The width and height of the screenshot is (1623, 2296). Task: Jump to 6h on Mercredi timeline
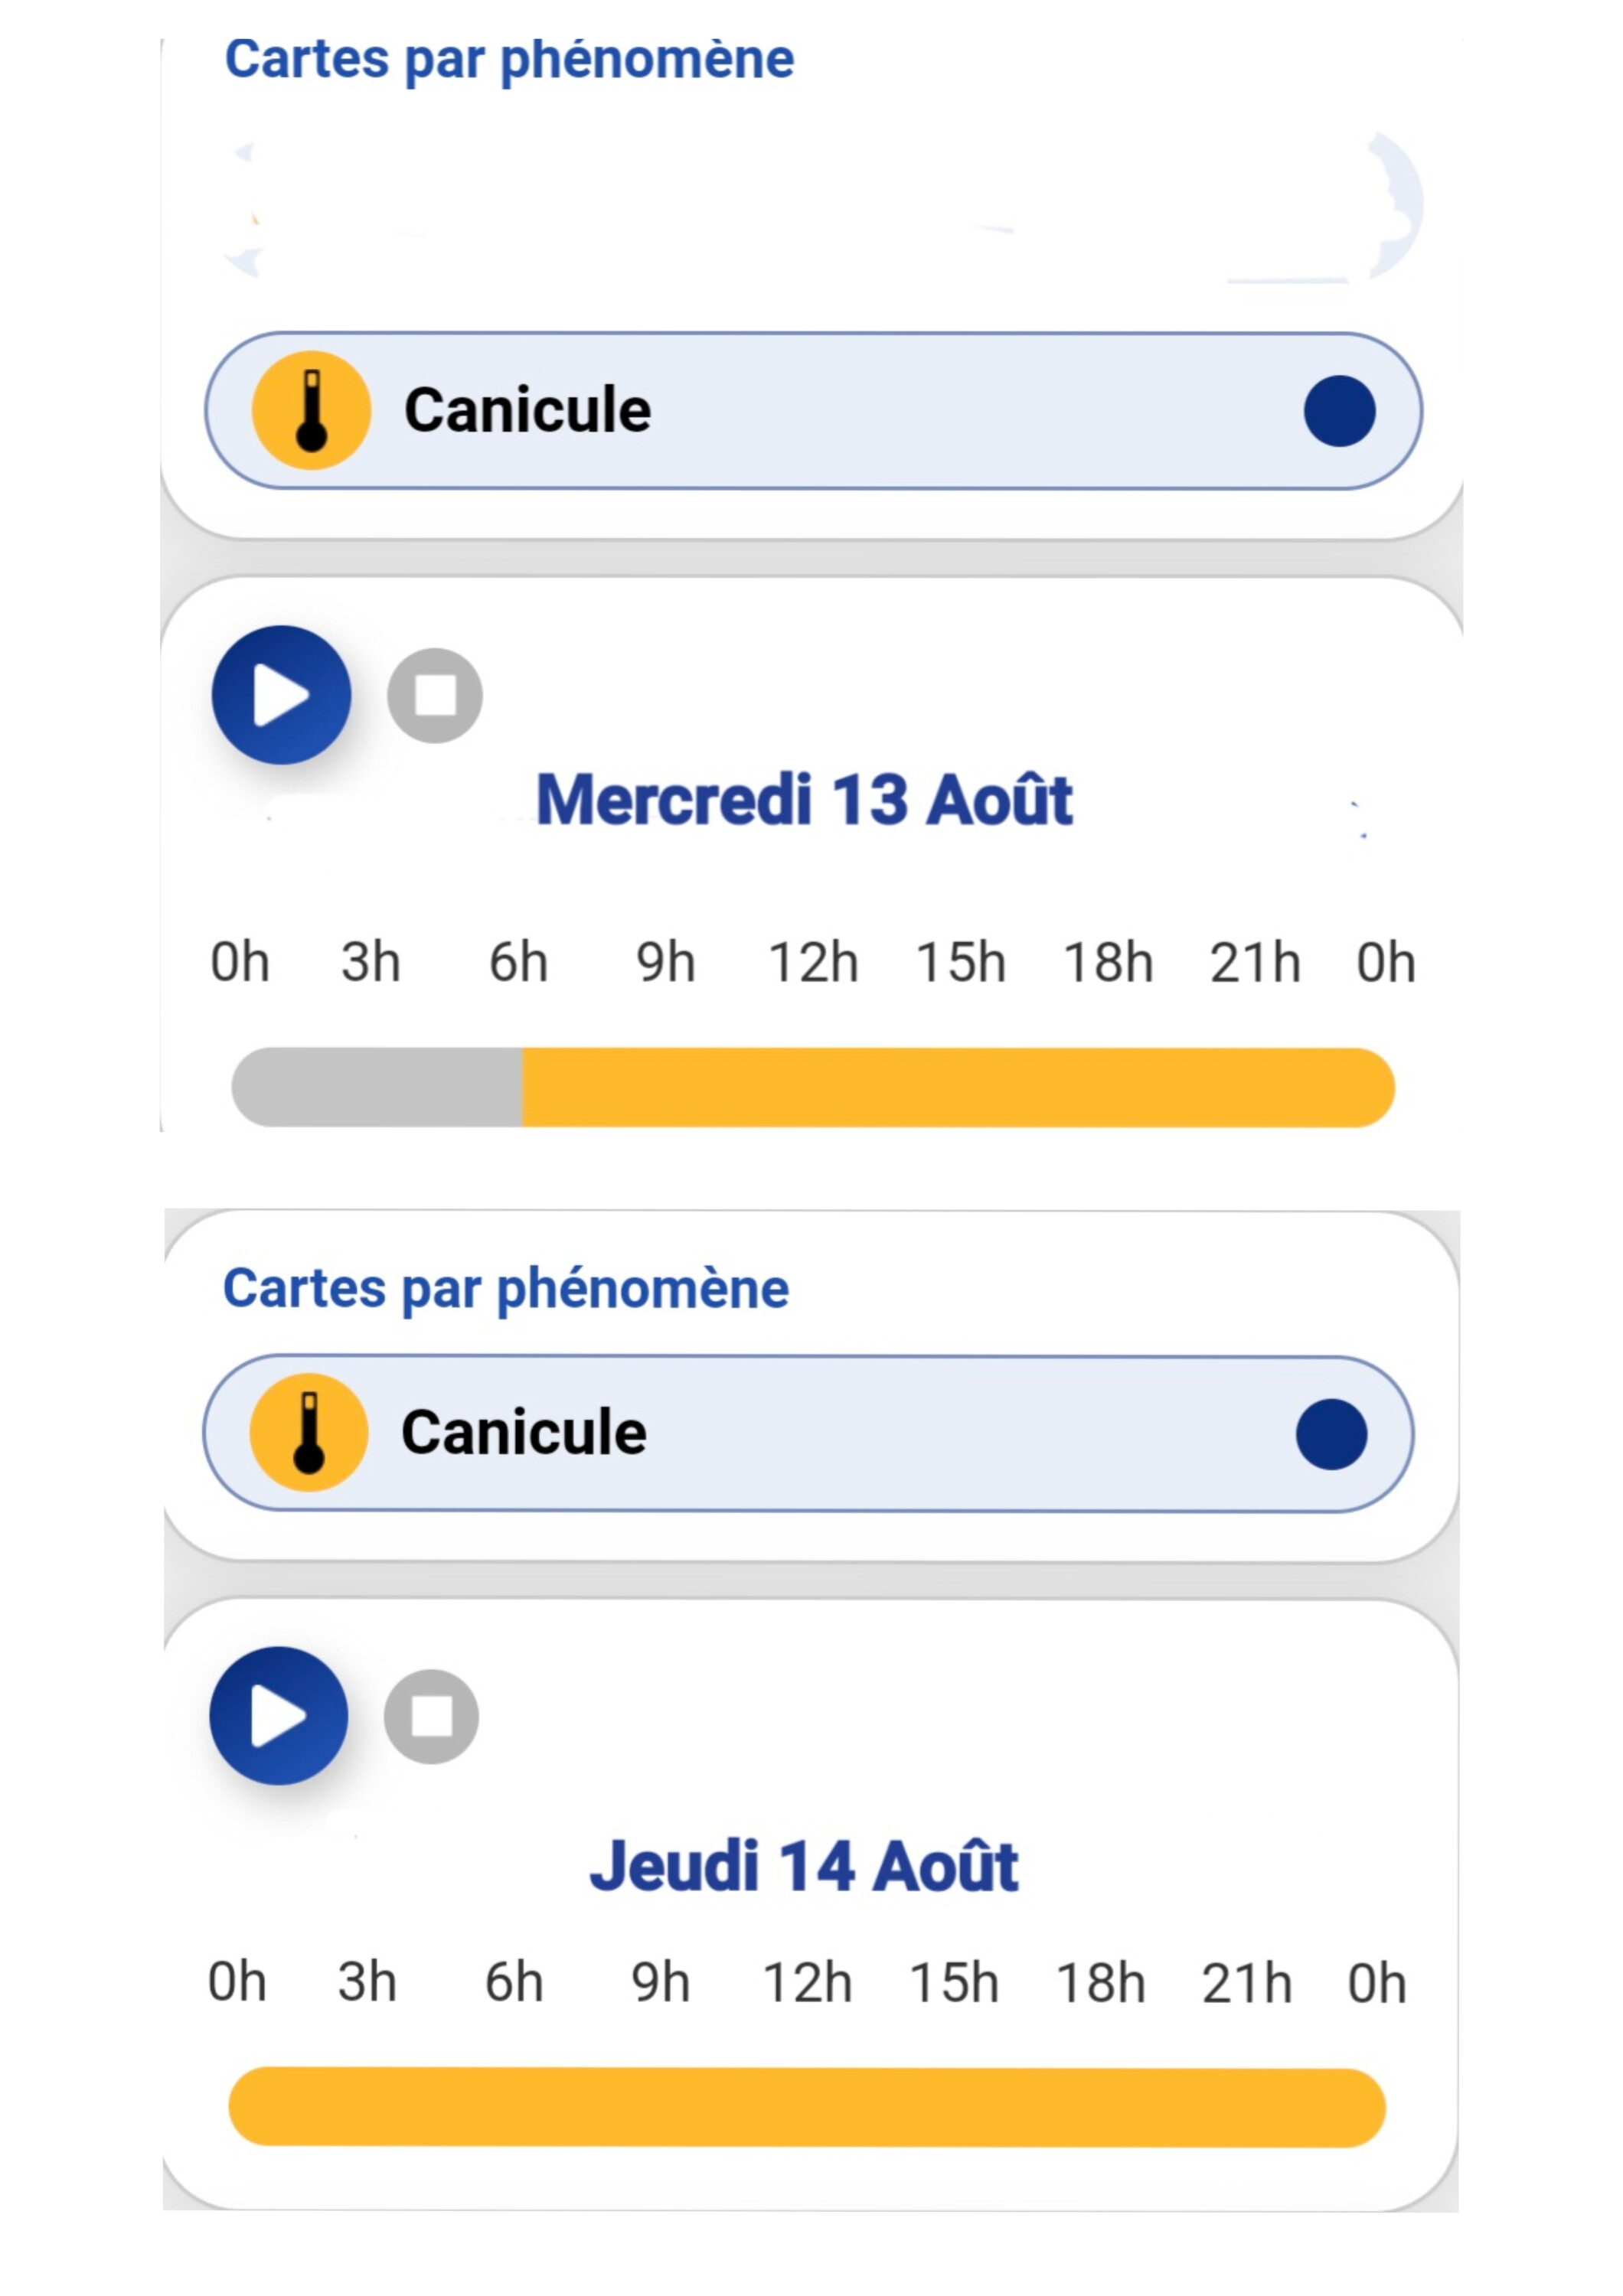tap(518, 962)
